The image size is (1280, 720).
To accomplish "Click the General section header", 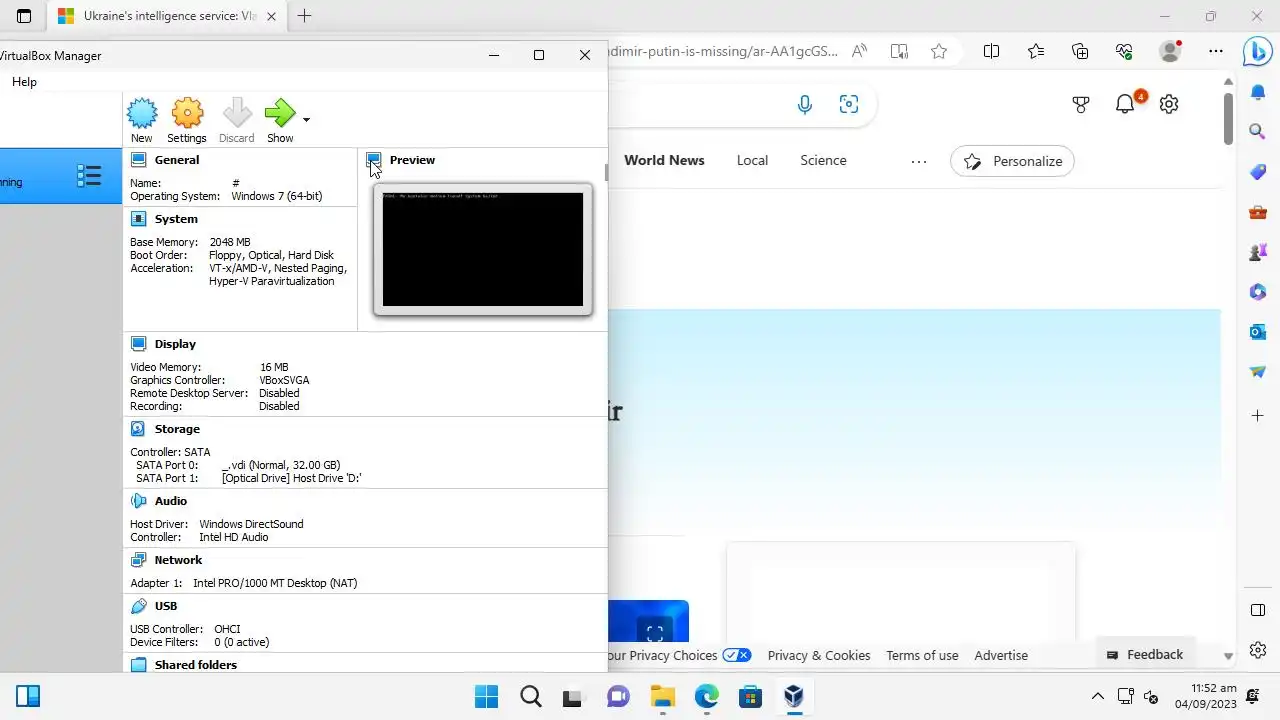I will point(176,160).
